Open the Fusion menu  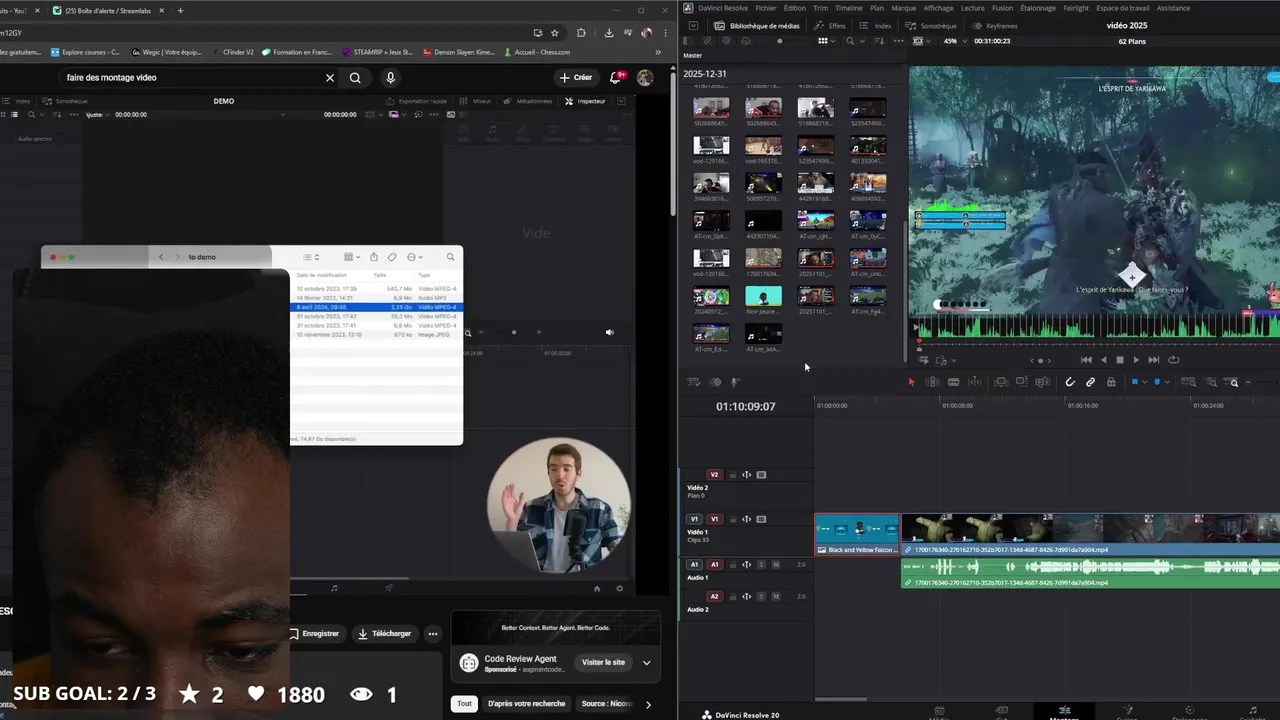pyautogui.click(x=1002, y=8)
